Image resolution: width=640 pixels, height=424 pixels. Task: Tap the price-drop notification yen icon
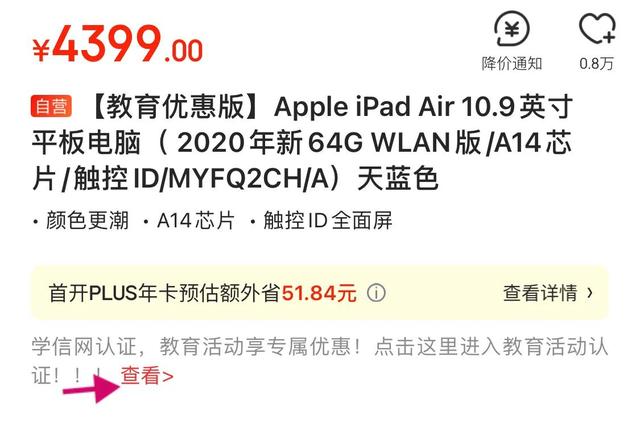point(512,29)
